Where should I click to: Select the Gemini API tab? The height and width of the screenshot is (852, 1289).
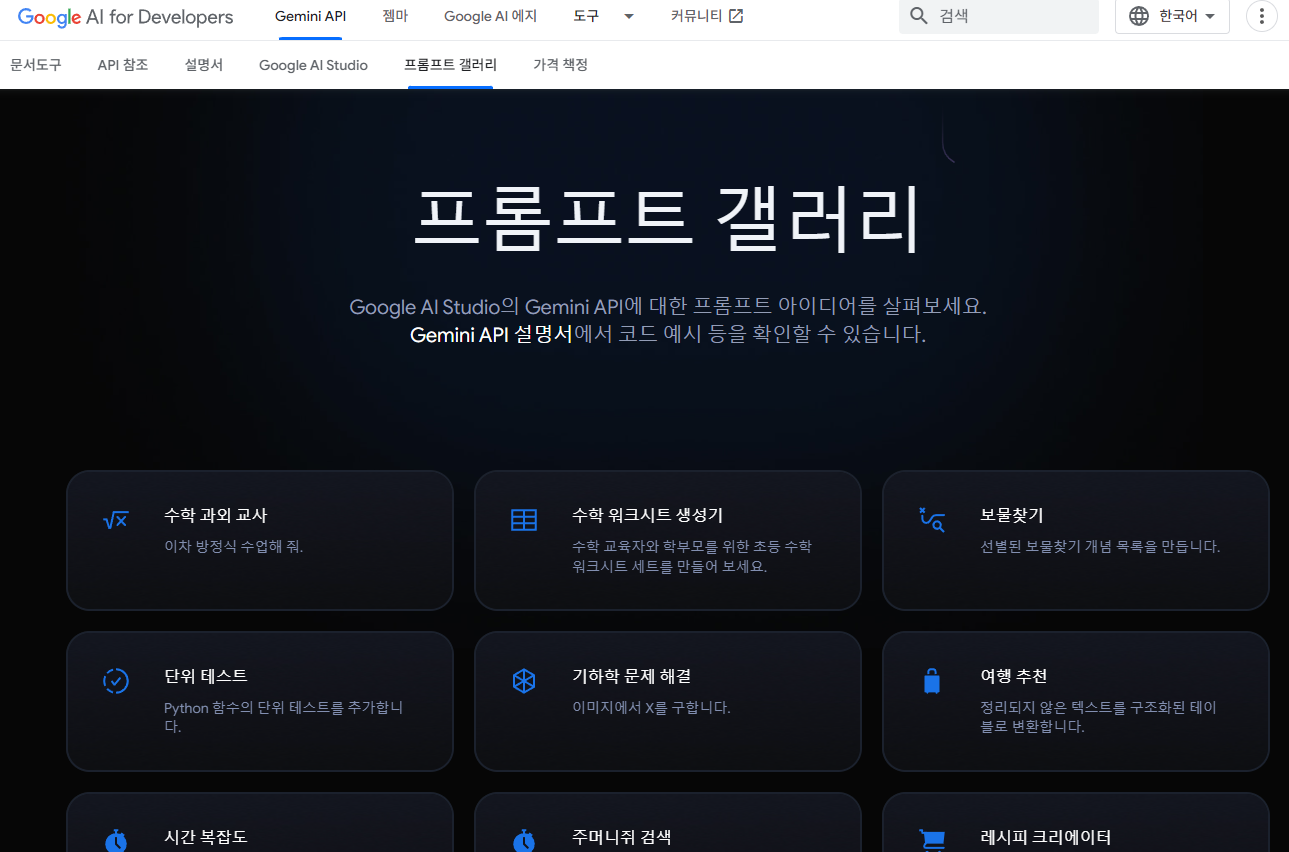pyautogui.click(x=311, y=16)
